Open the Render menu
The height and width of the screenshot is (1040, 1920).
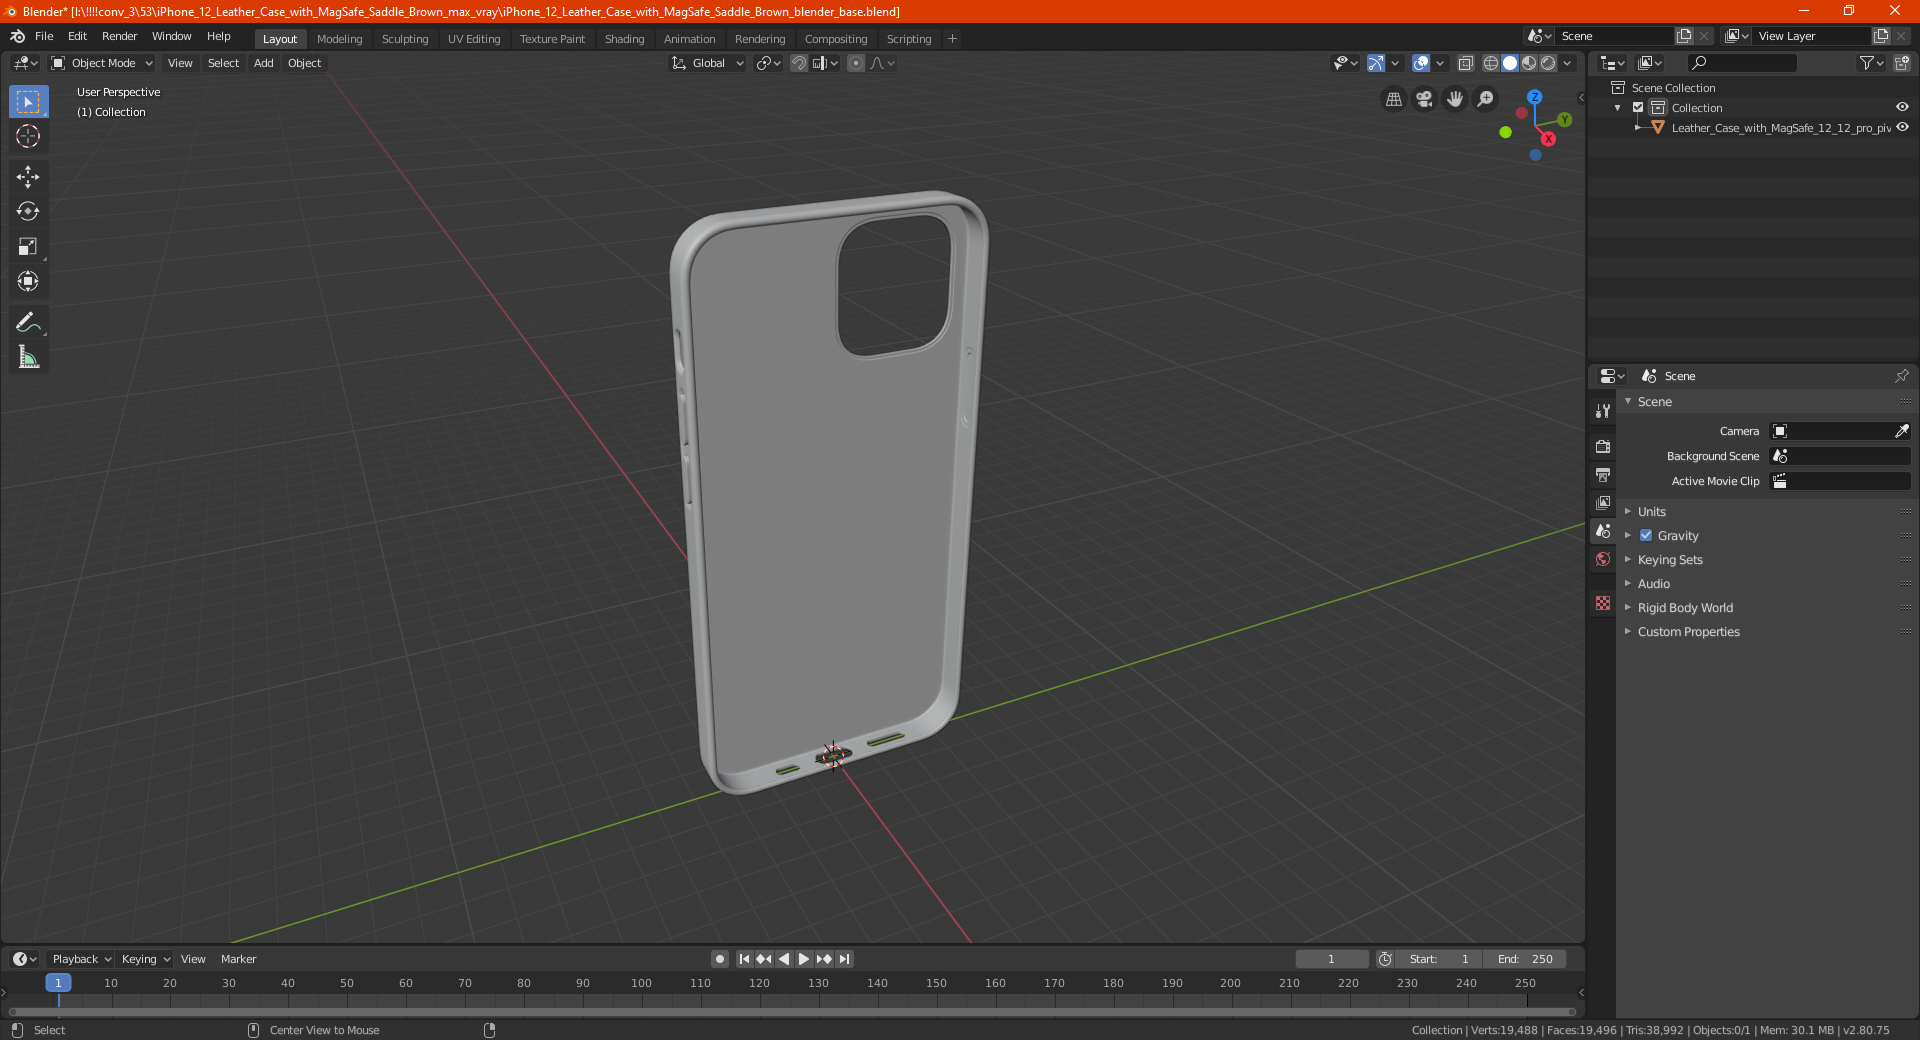pos(119,36)
